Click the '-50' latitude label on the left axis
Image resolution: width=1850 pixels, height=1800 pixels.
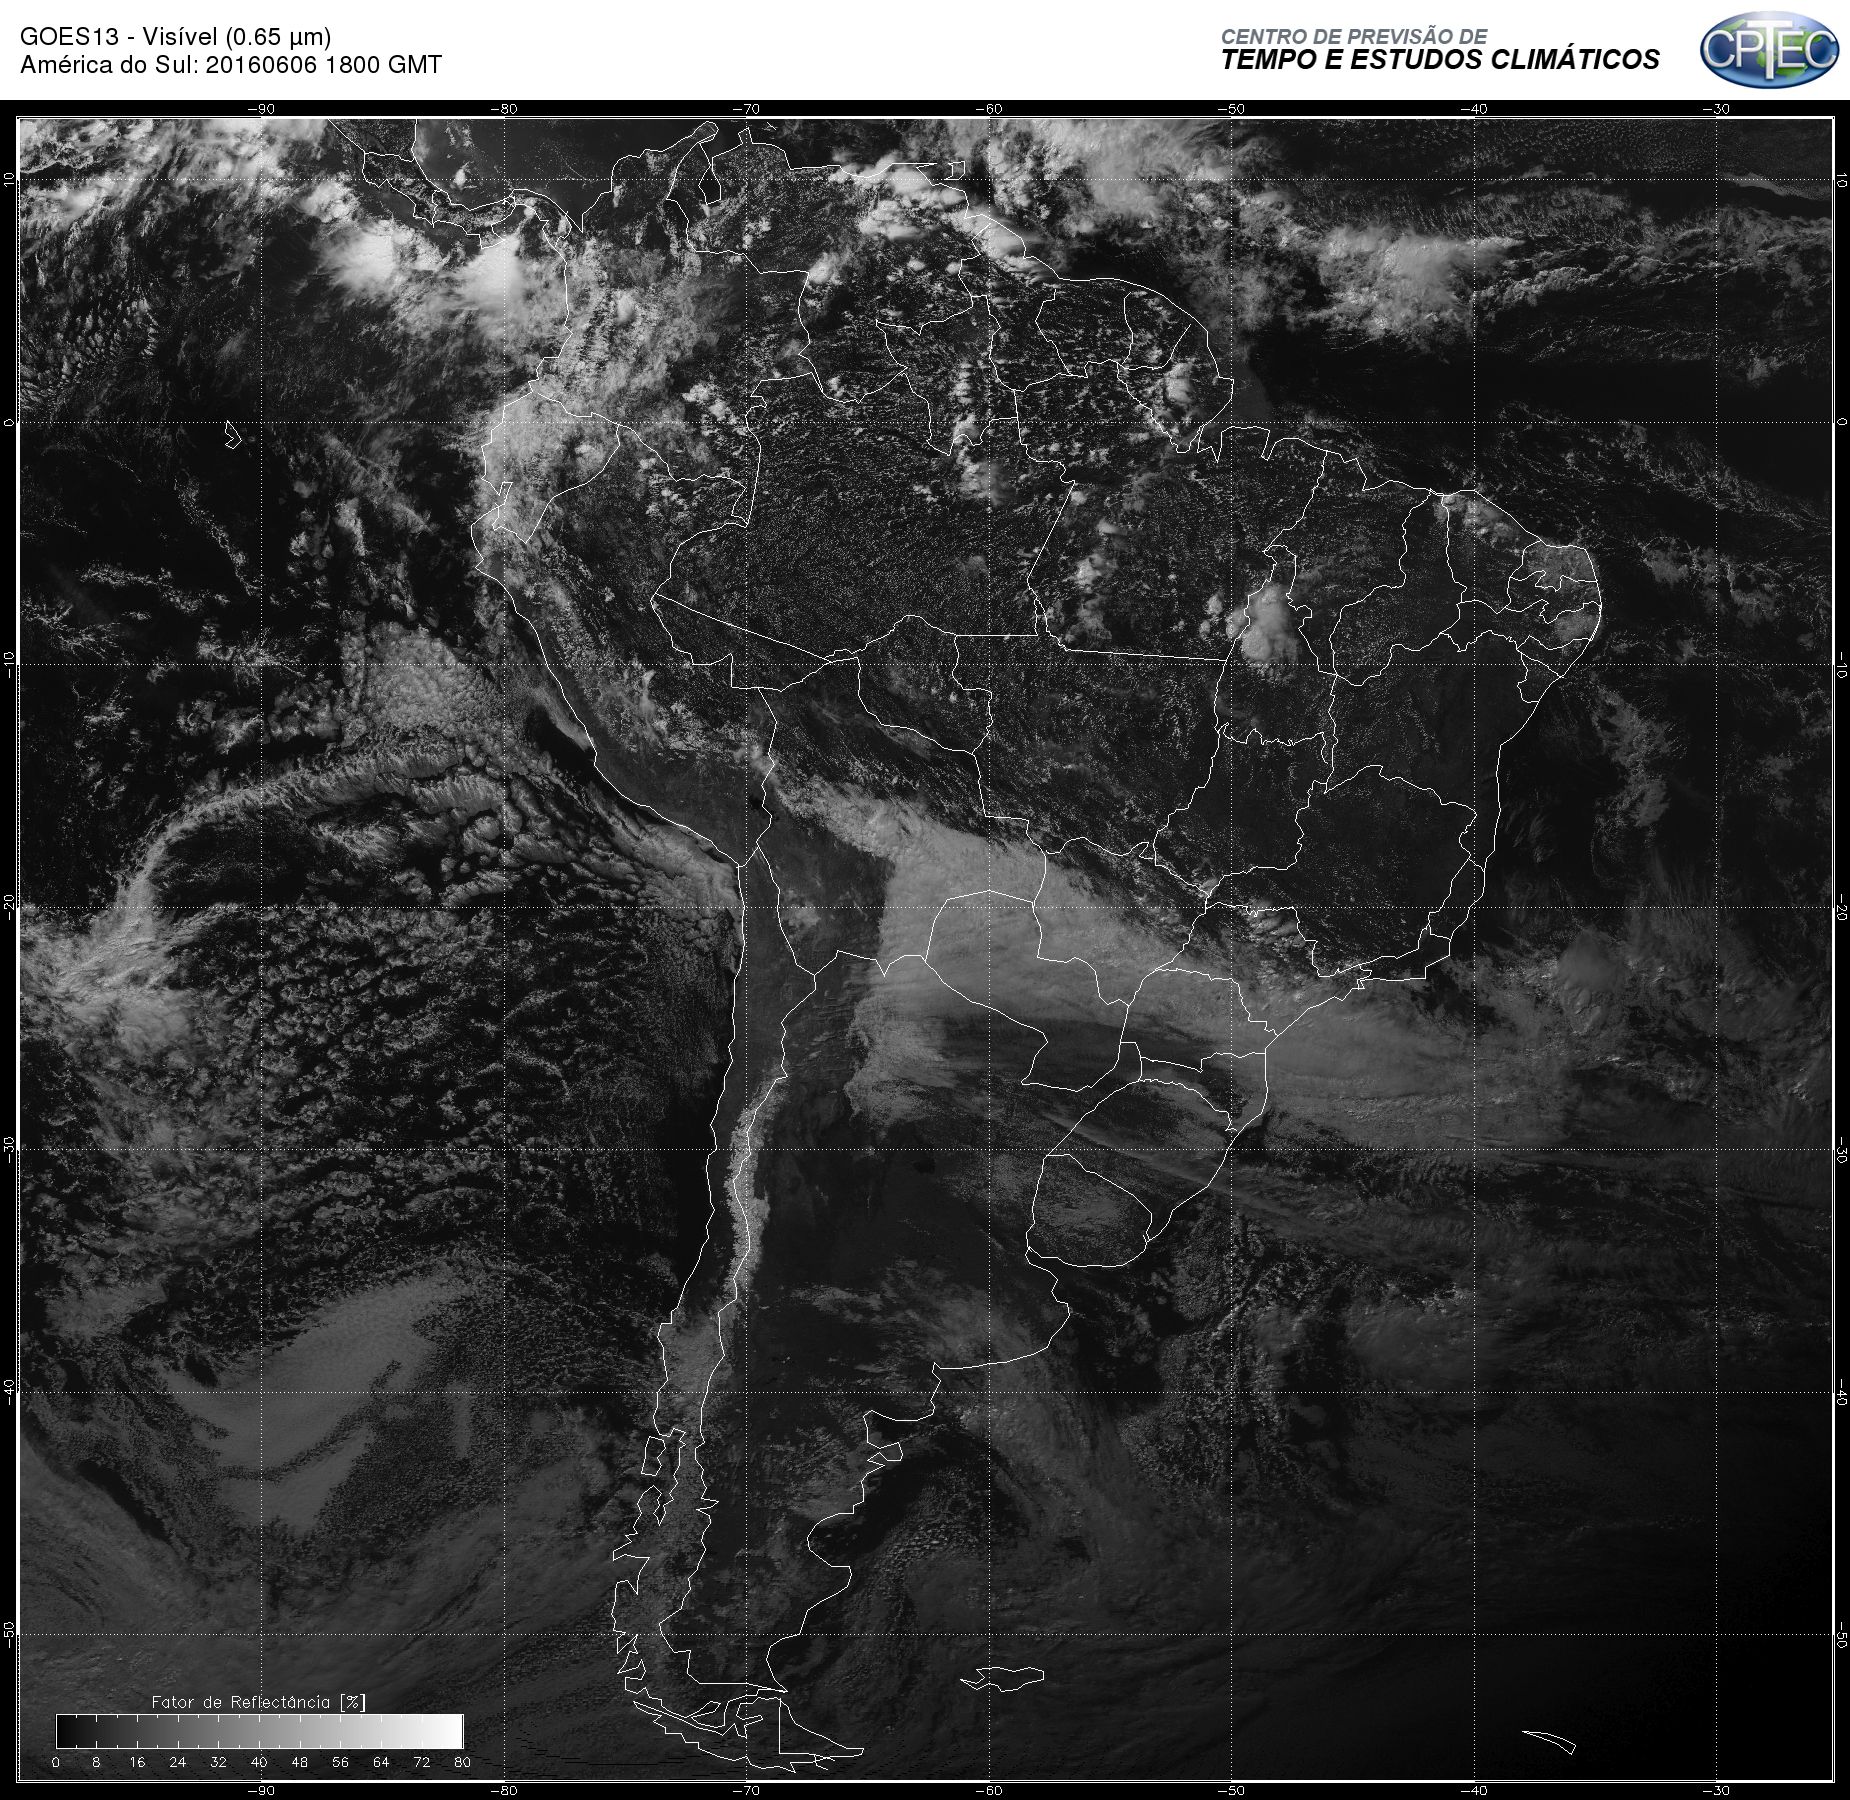pos(9,1634)
